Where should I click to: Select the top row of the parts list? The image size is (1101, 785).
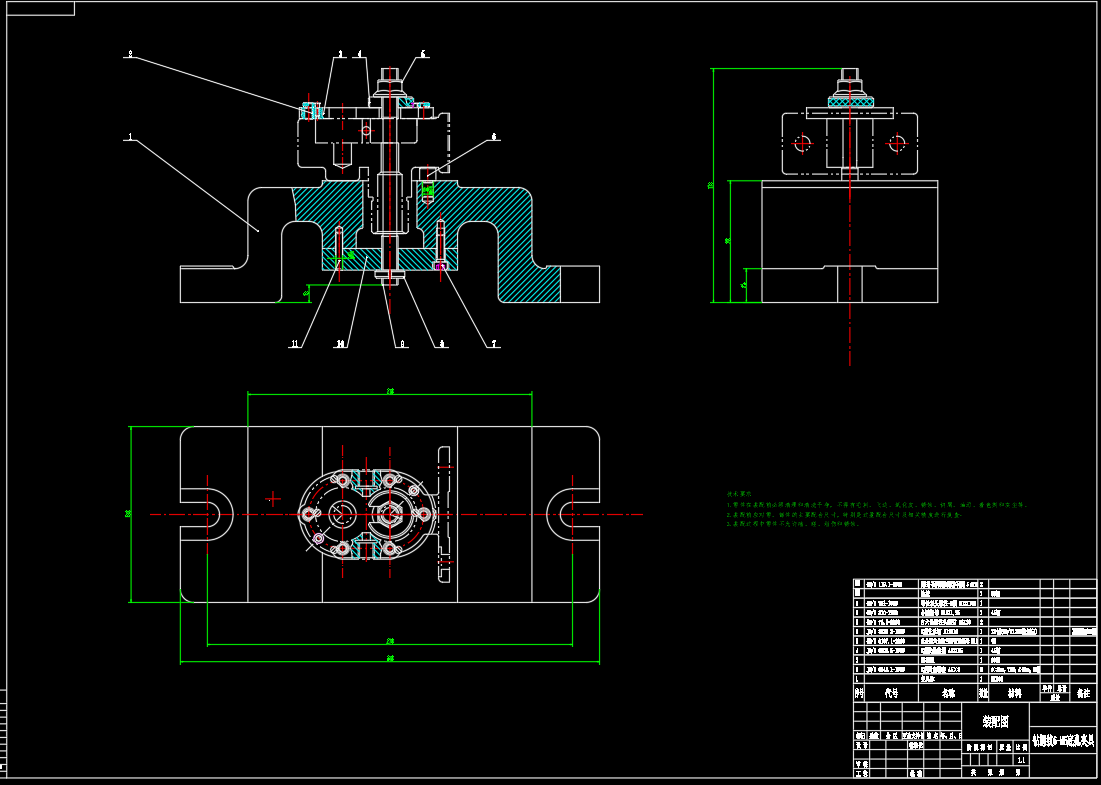[x=974, y=583]
